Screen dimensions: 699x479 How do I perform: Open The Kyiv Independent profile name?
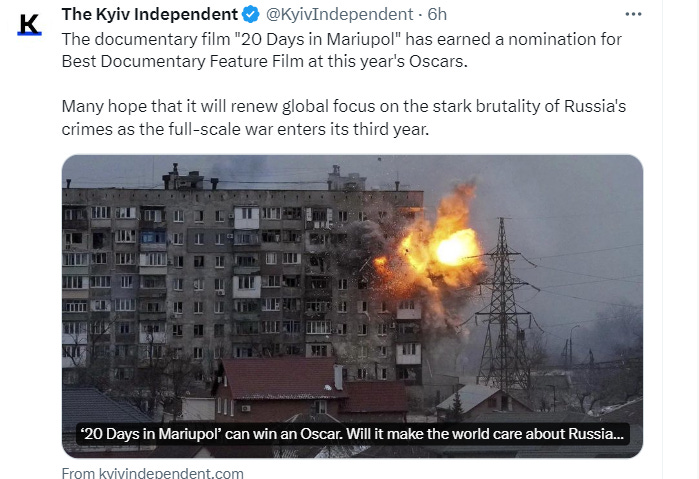(x=150, y=14)
